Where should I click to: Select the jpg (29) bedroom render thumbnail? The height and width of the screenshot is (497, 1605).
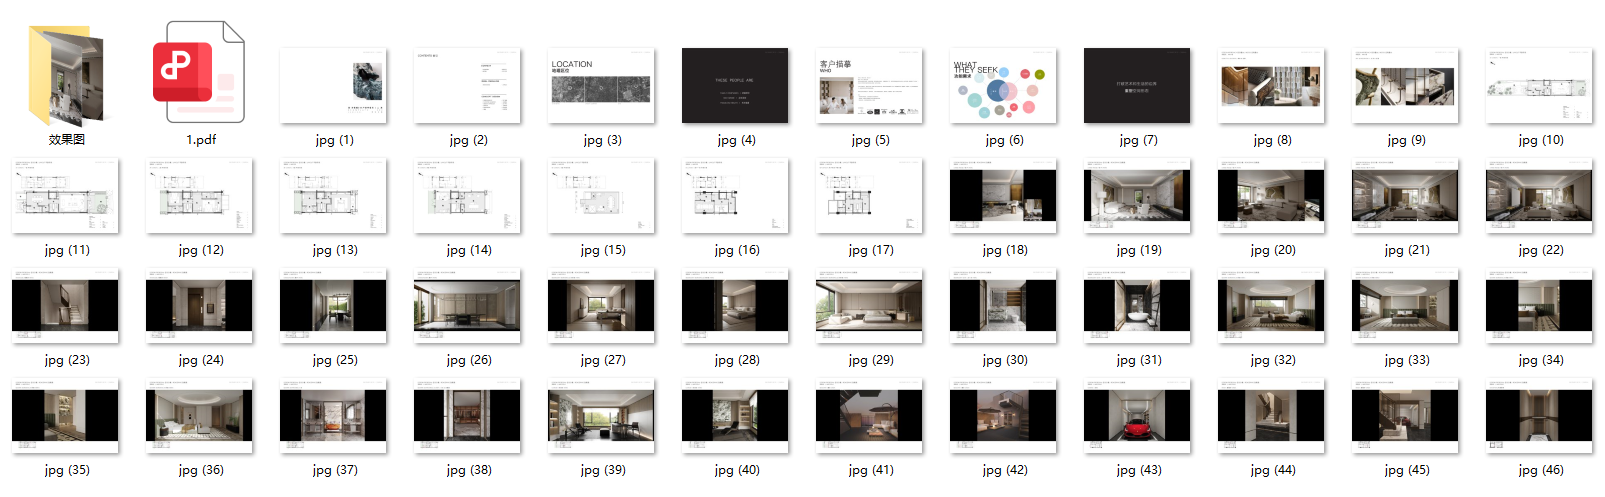pos(869,306)
